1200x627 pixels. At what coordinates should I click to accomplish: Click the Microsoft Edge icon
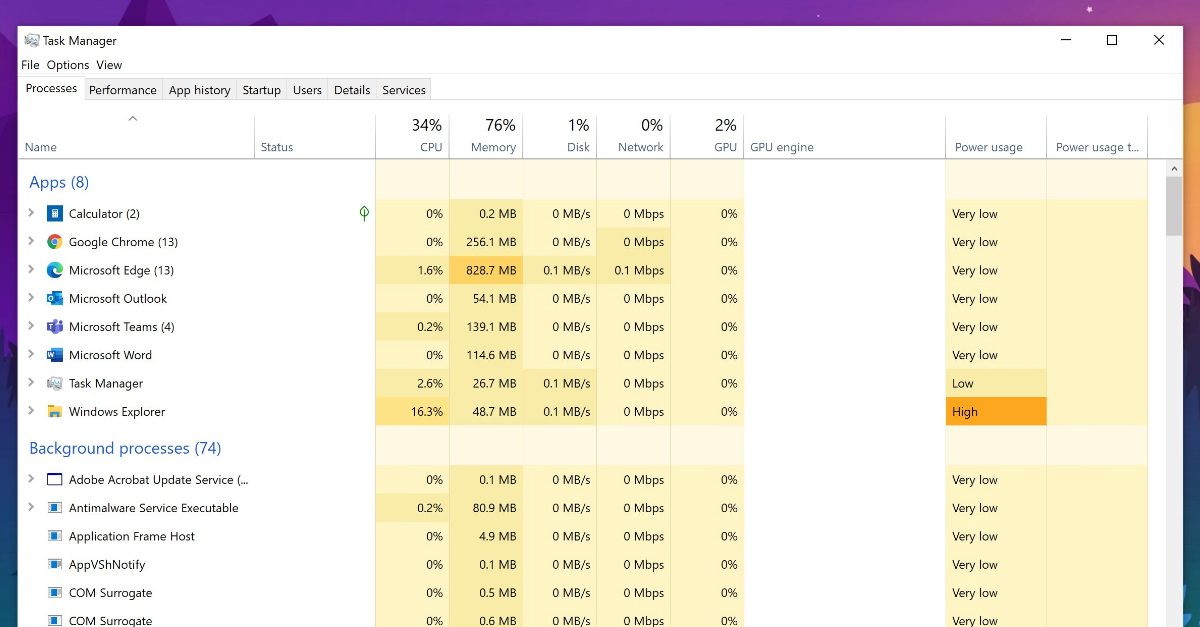coord(55,270)
